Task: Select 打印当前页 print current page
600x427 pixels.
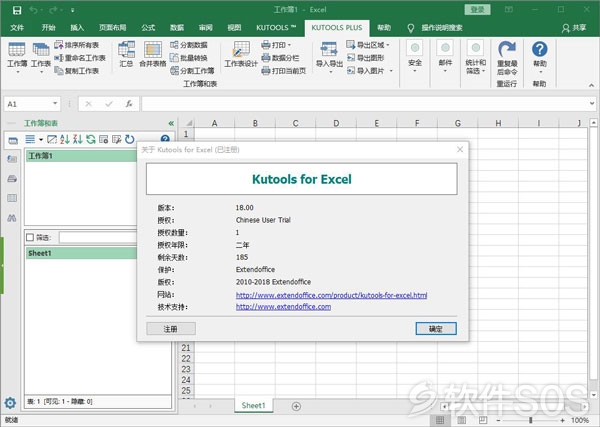Action: 284,71
